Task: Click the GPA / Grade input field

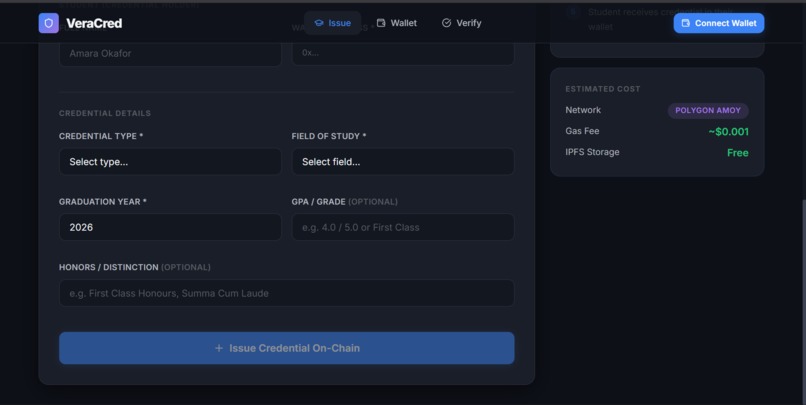Action: tap(403, 227)
